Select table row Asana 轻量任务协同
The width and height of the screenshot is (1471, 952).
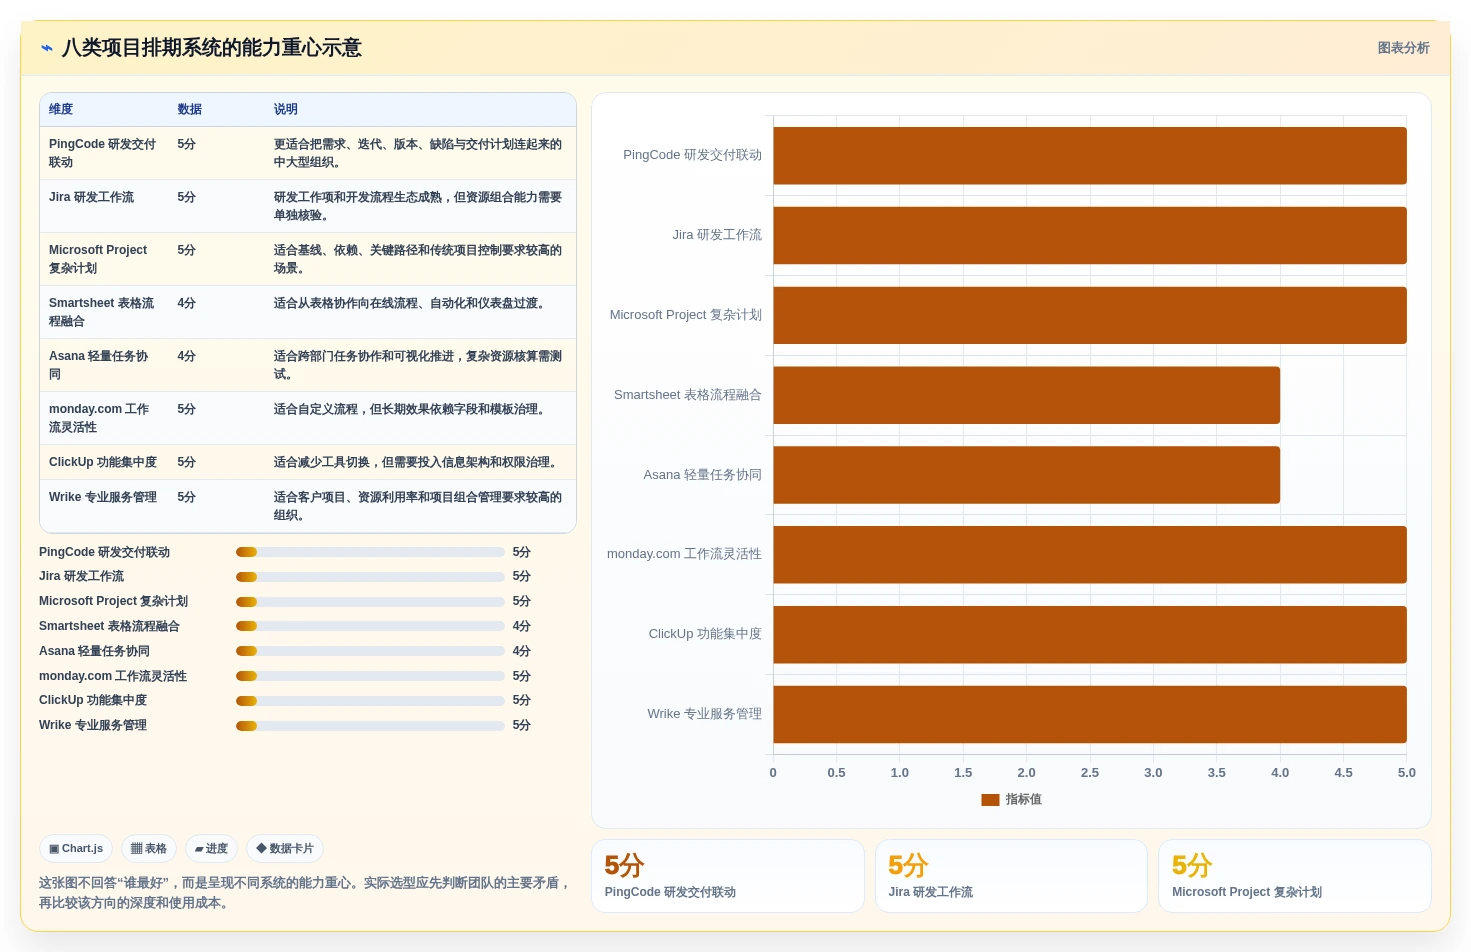308,365
